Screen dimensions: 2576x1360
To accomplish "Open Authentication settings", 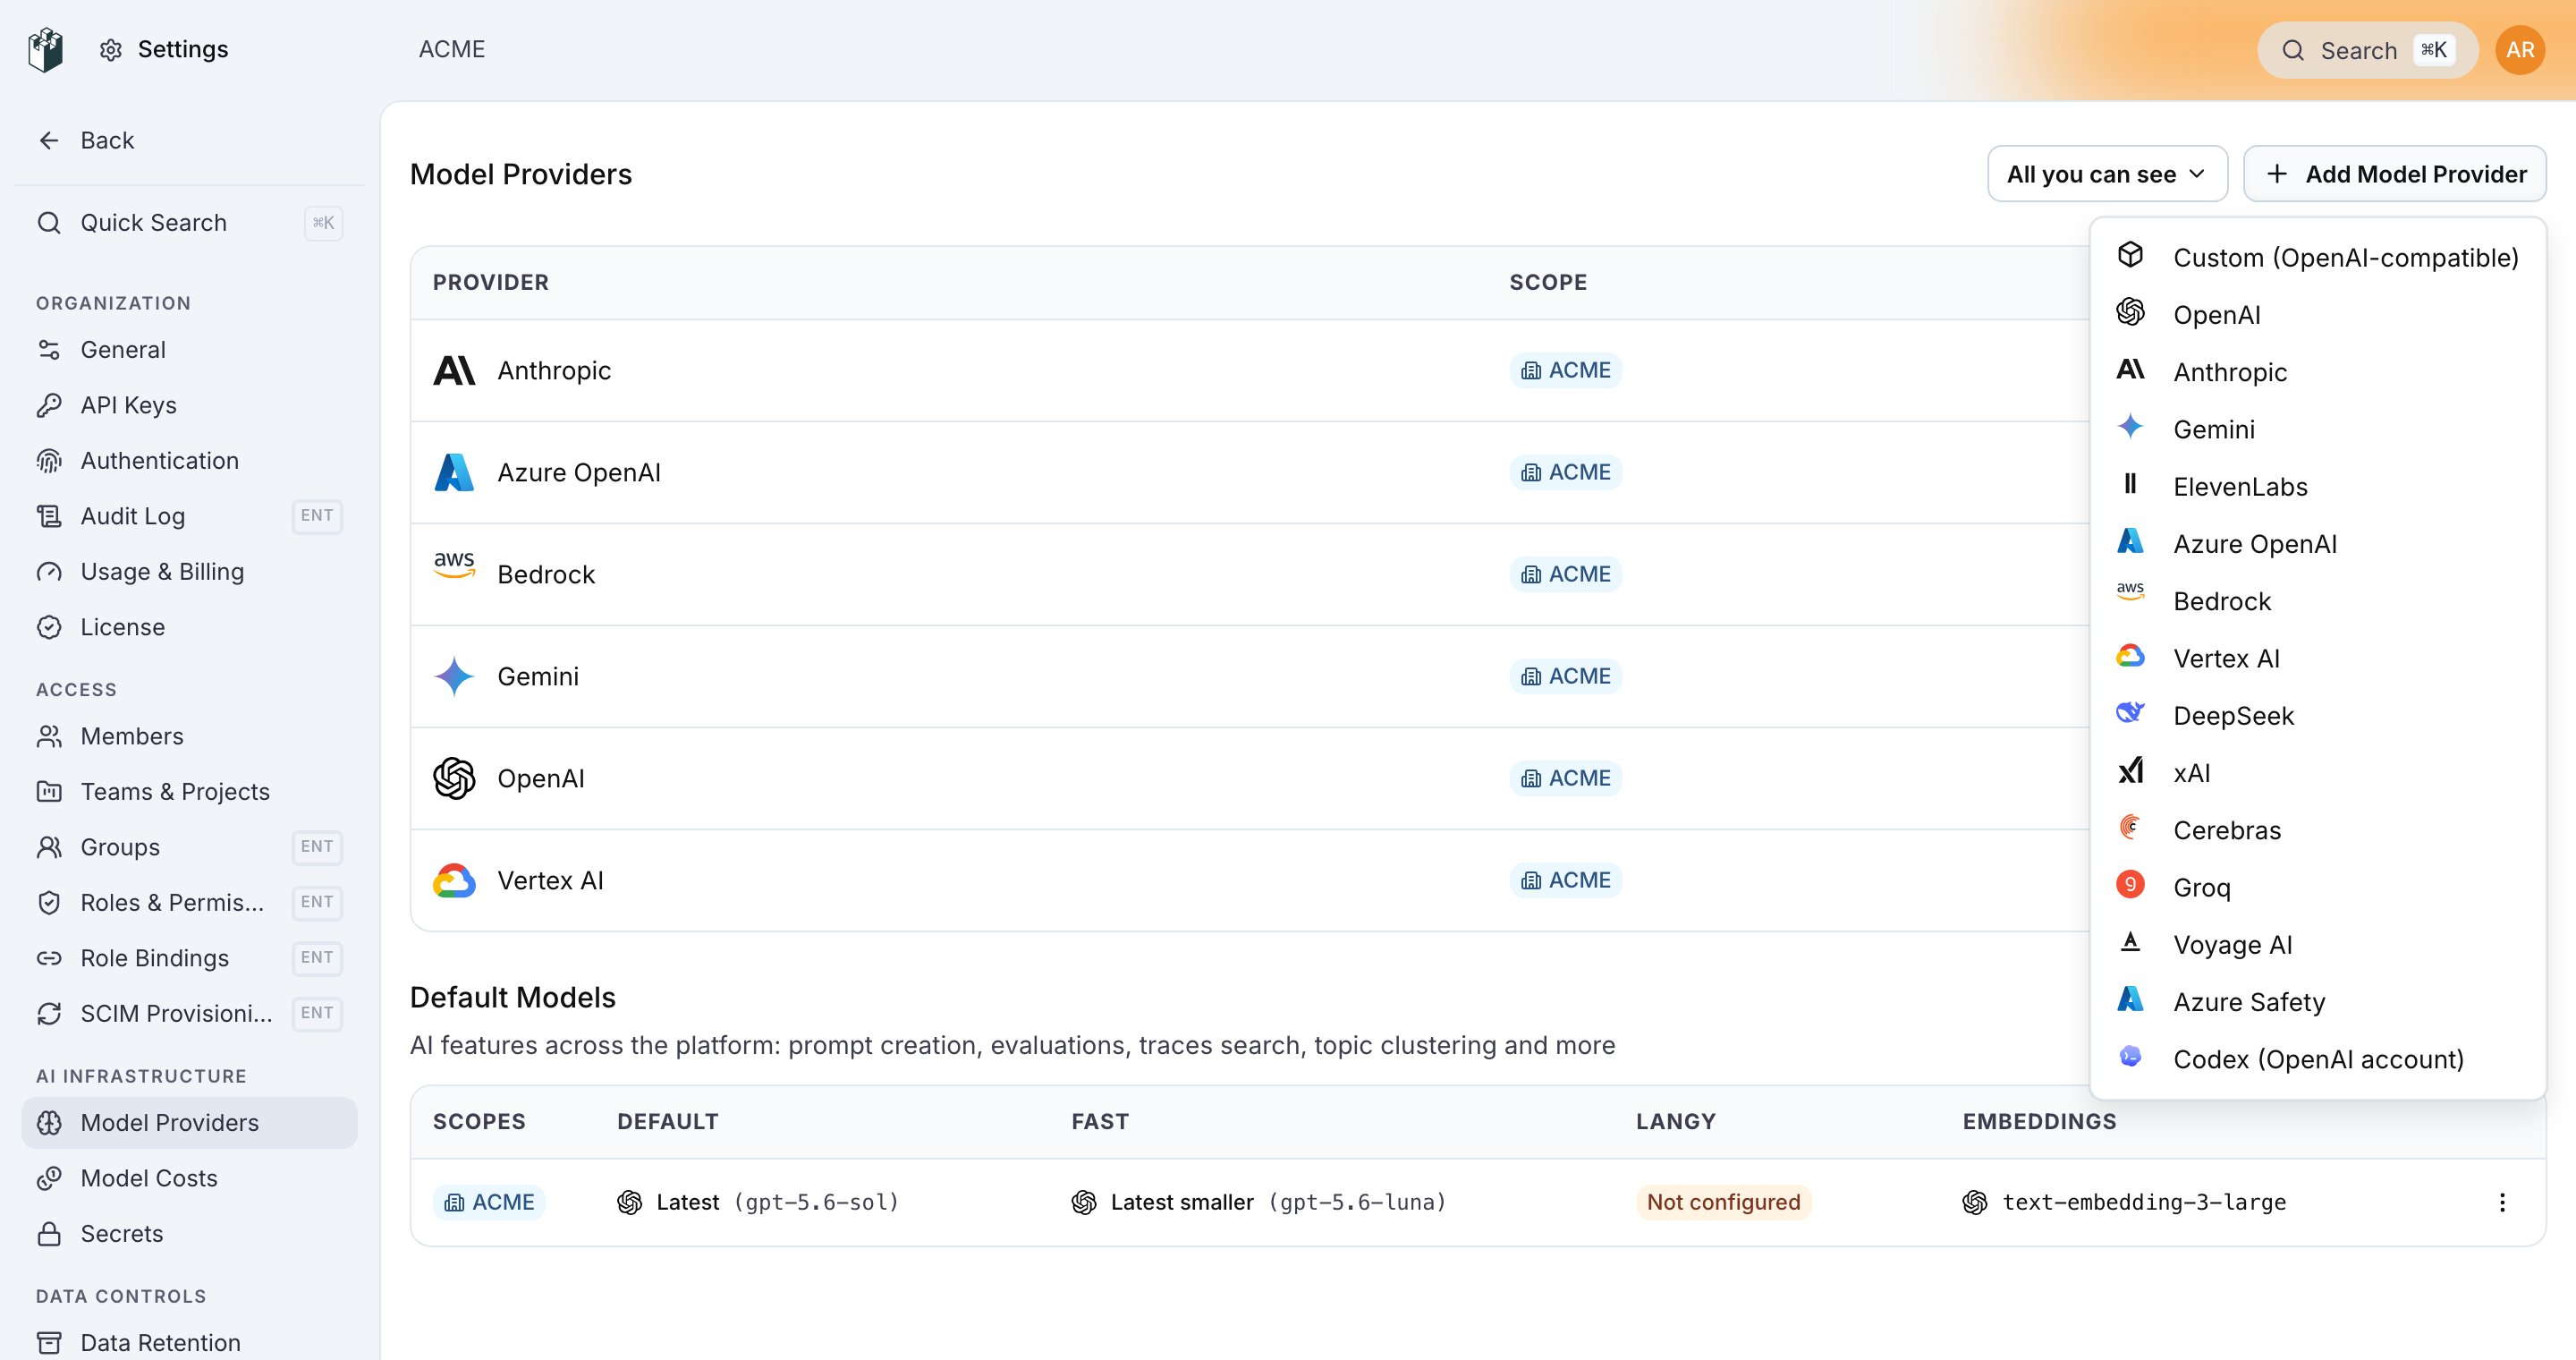I will pyautogui.click(x=189, y=461).
